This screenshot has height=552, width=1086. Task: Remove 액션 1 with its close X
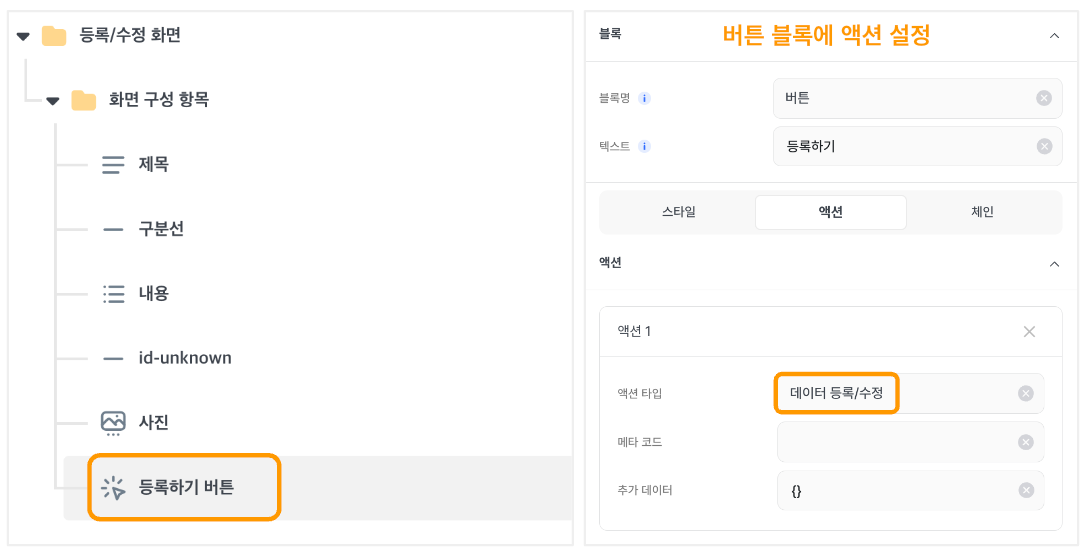(x=1029, y=332)
